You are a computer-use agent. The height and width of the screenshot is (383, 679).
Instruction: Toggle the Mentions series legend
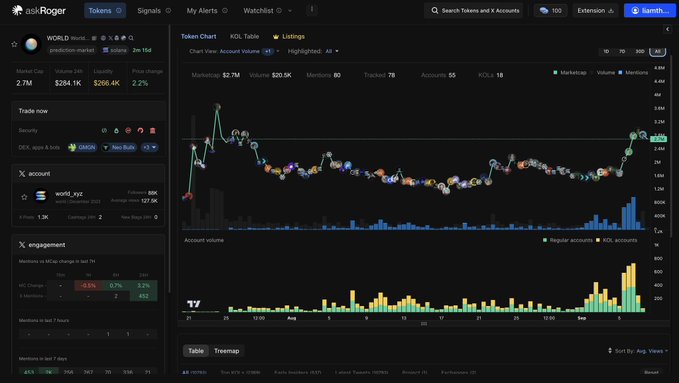coord(633,72)
